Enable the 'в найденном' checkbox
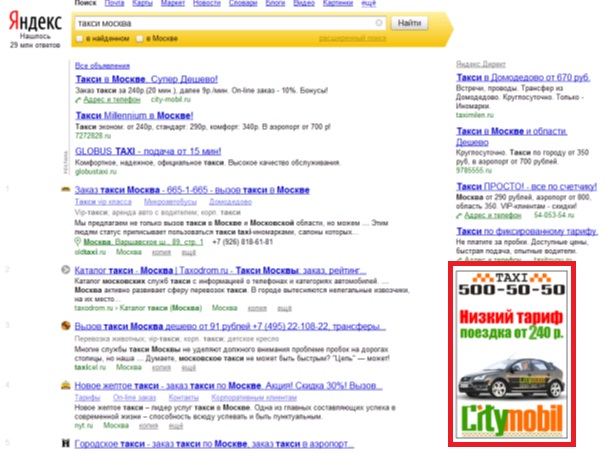 point(80,39)
